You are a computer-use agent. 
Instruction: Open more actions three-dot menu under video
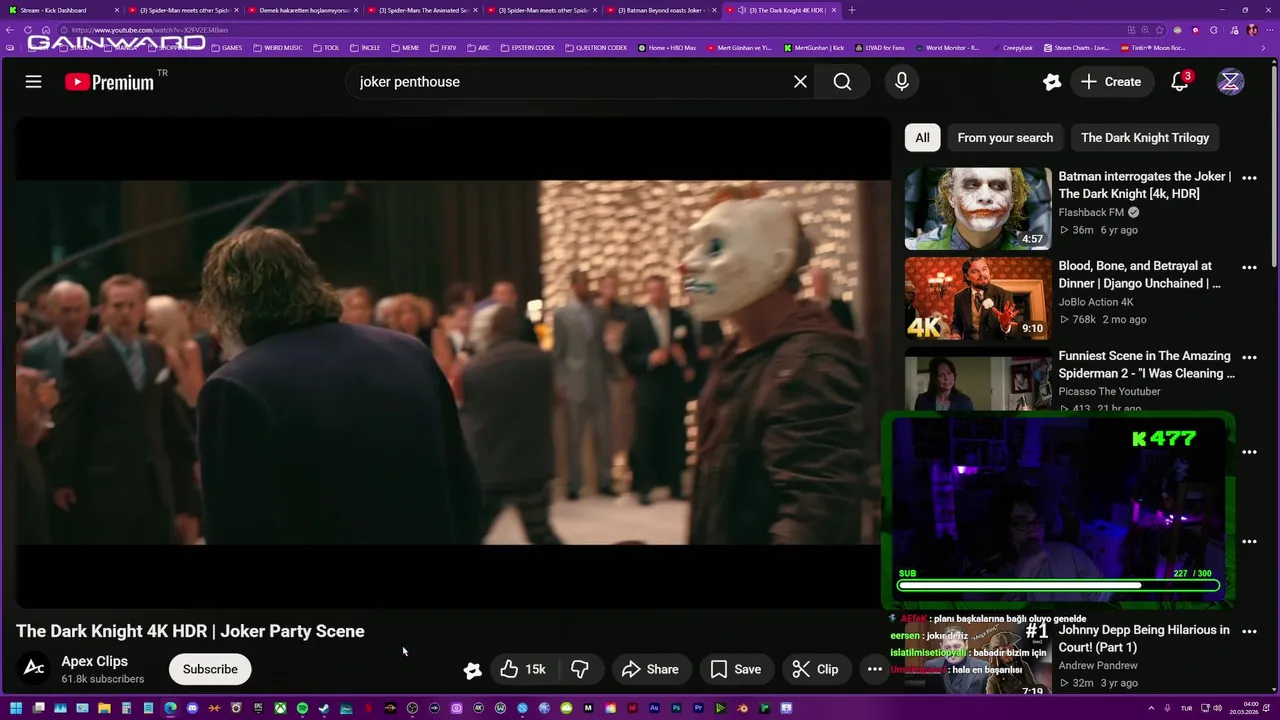point(874,669)
